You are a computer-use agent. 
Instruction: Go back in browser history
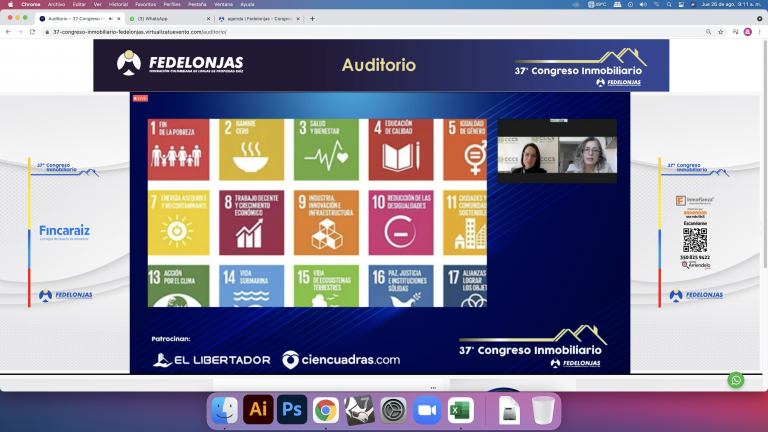[8, 32]
